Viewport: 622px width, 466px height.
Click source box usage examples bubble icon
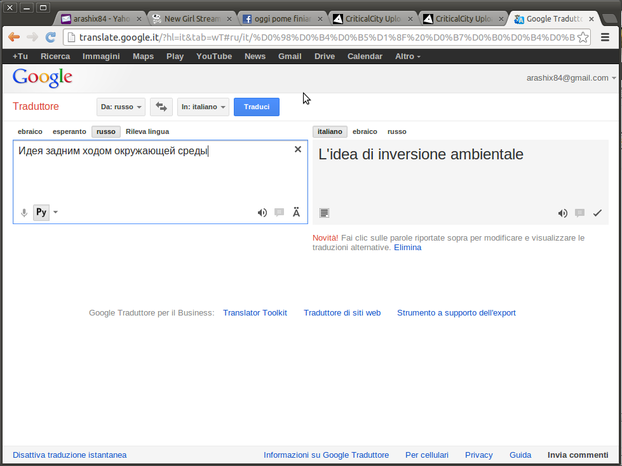(279, 213)
